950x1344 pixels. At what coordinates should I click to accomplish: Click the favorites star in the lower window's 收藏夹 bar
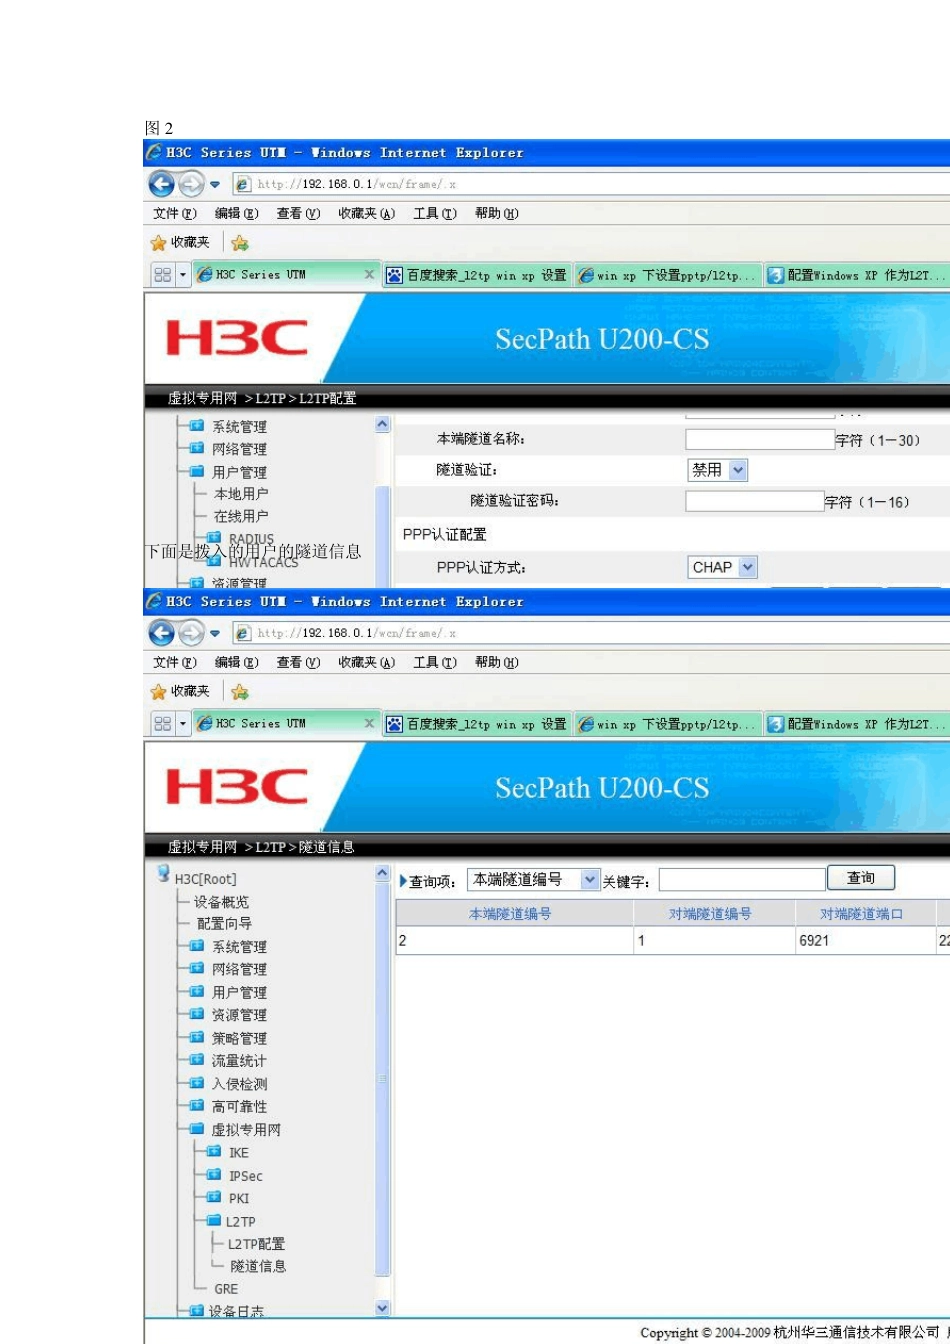[x=158, y=692]
